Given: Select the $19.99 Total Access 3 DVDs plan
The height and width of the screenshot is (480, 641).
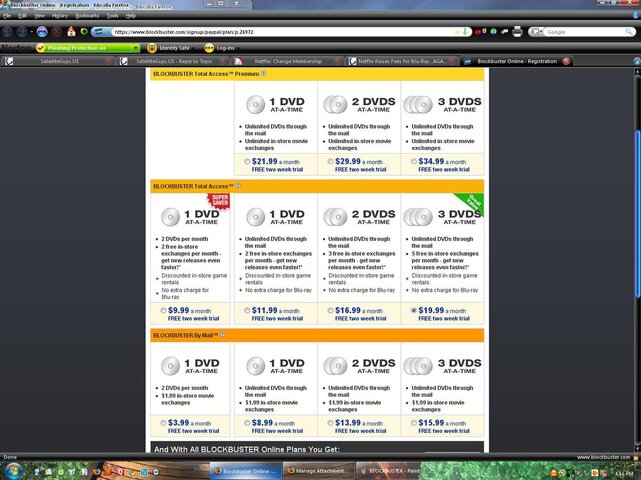Looking at the screenshot, I should coord(414,311).
